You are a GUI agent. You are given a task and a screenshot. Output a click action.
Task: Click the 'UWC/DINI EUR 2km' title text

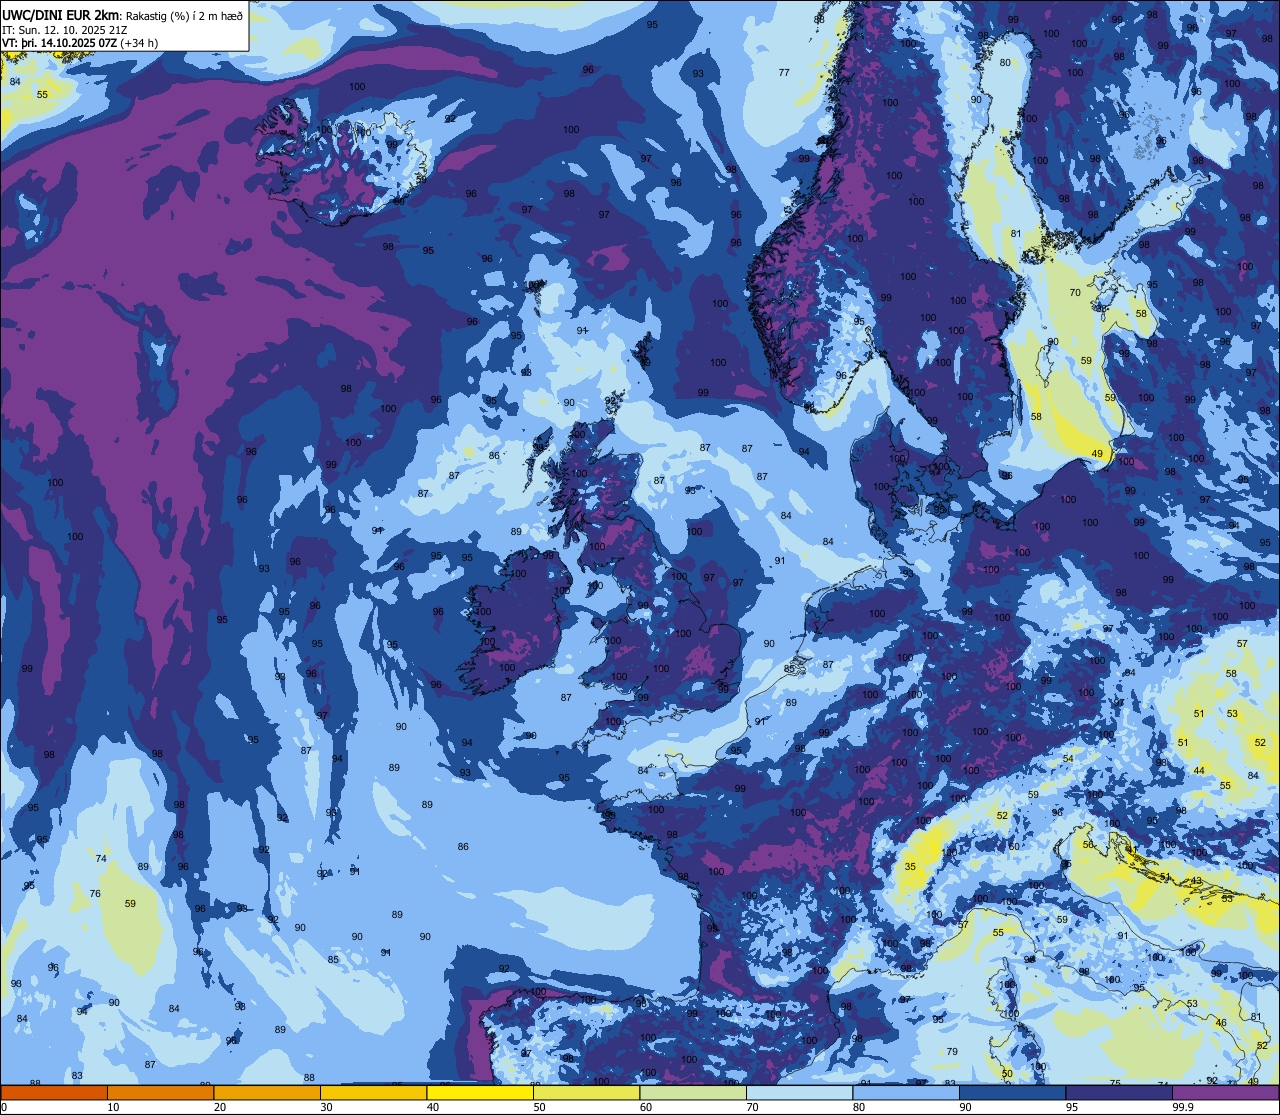tap(60, 15)
